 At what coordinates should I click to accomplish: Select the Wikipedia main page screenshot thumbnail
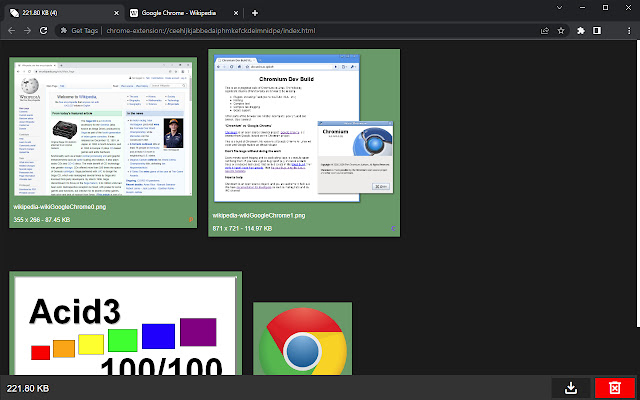[103, 129]
